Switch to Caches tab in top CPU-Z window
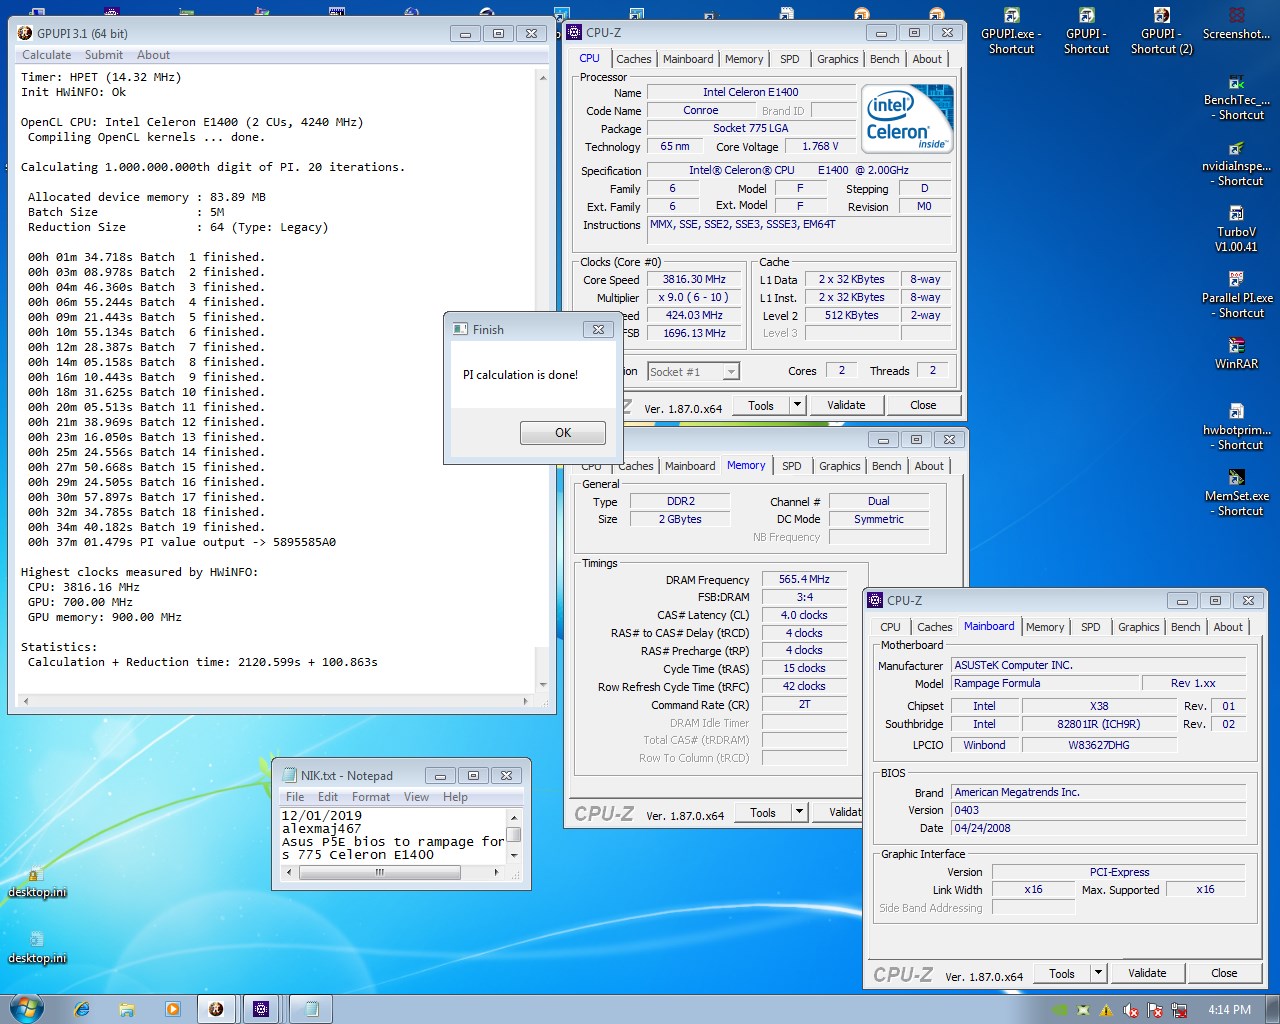This screenshot has height=1024, width=1280. pos(633,59)
